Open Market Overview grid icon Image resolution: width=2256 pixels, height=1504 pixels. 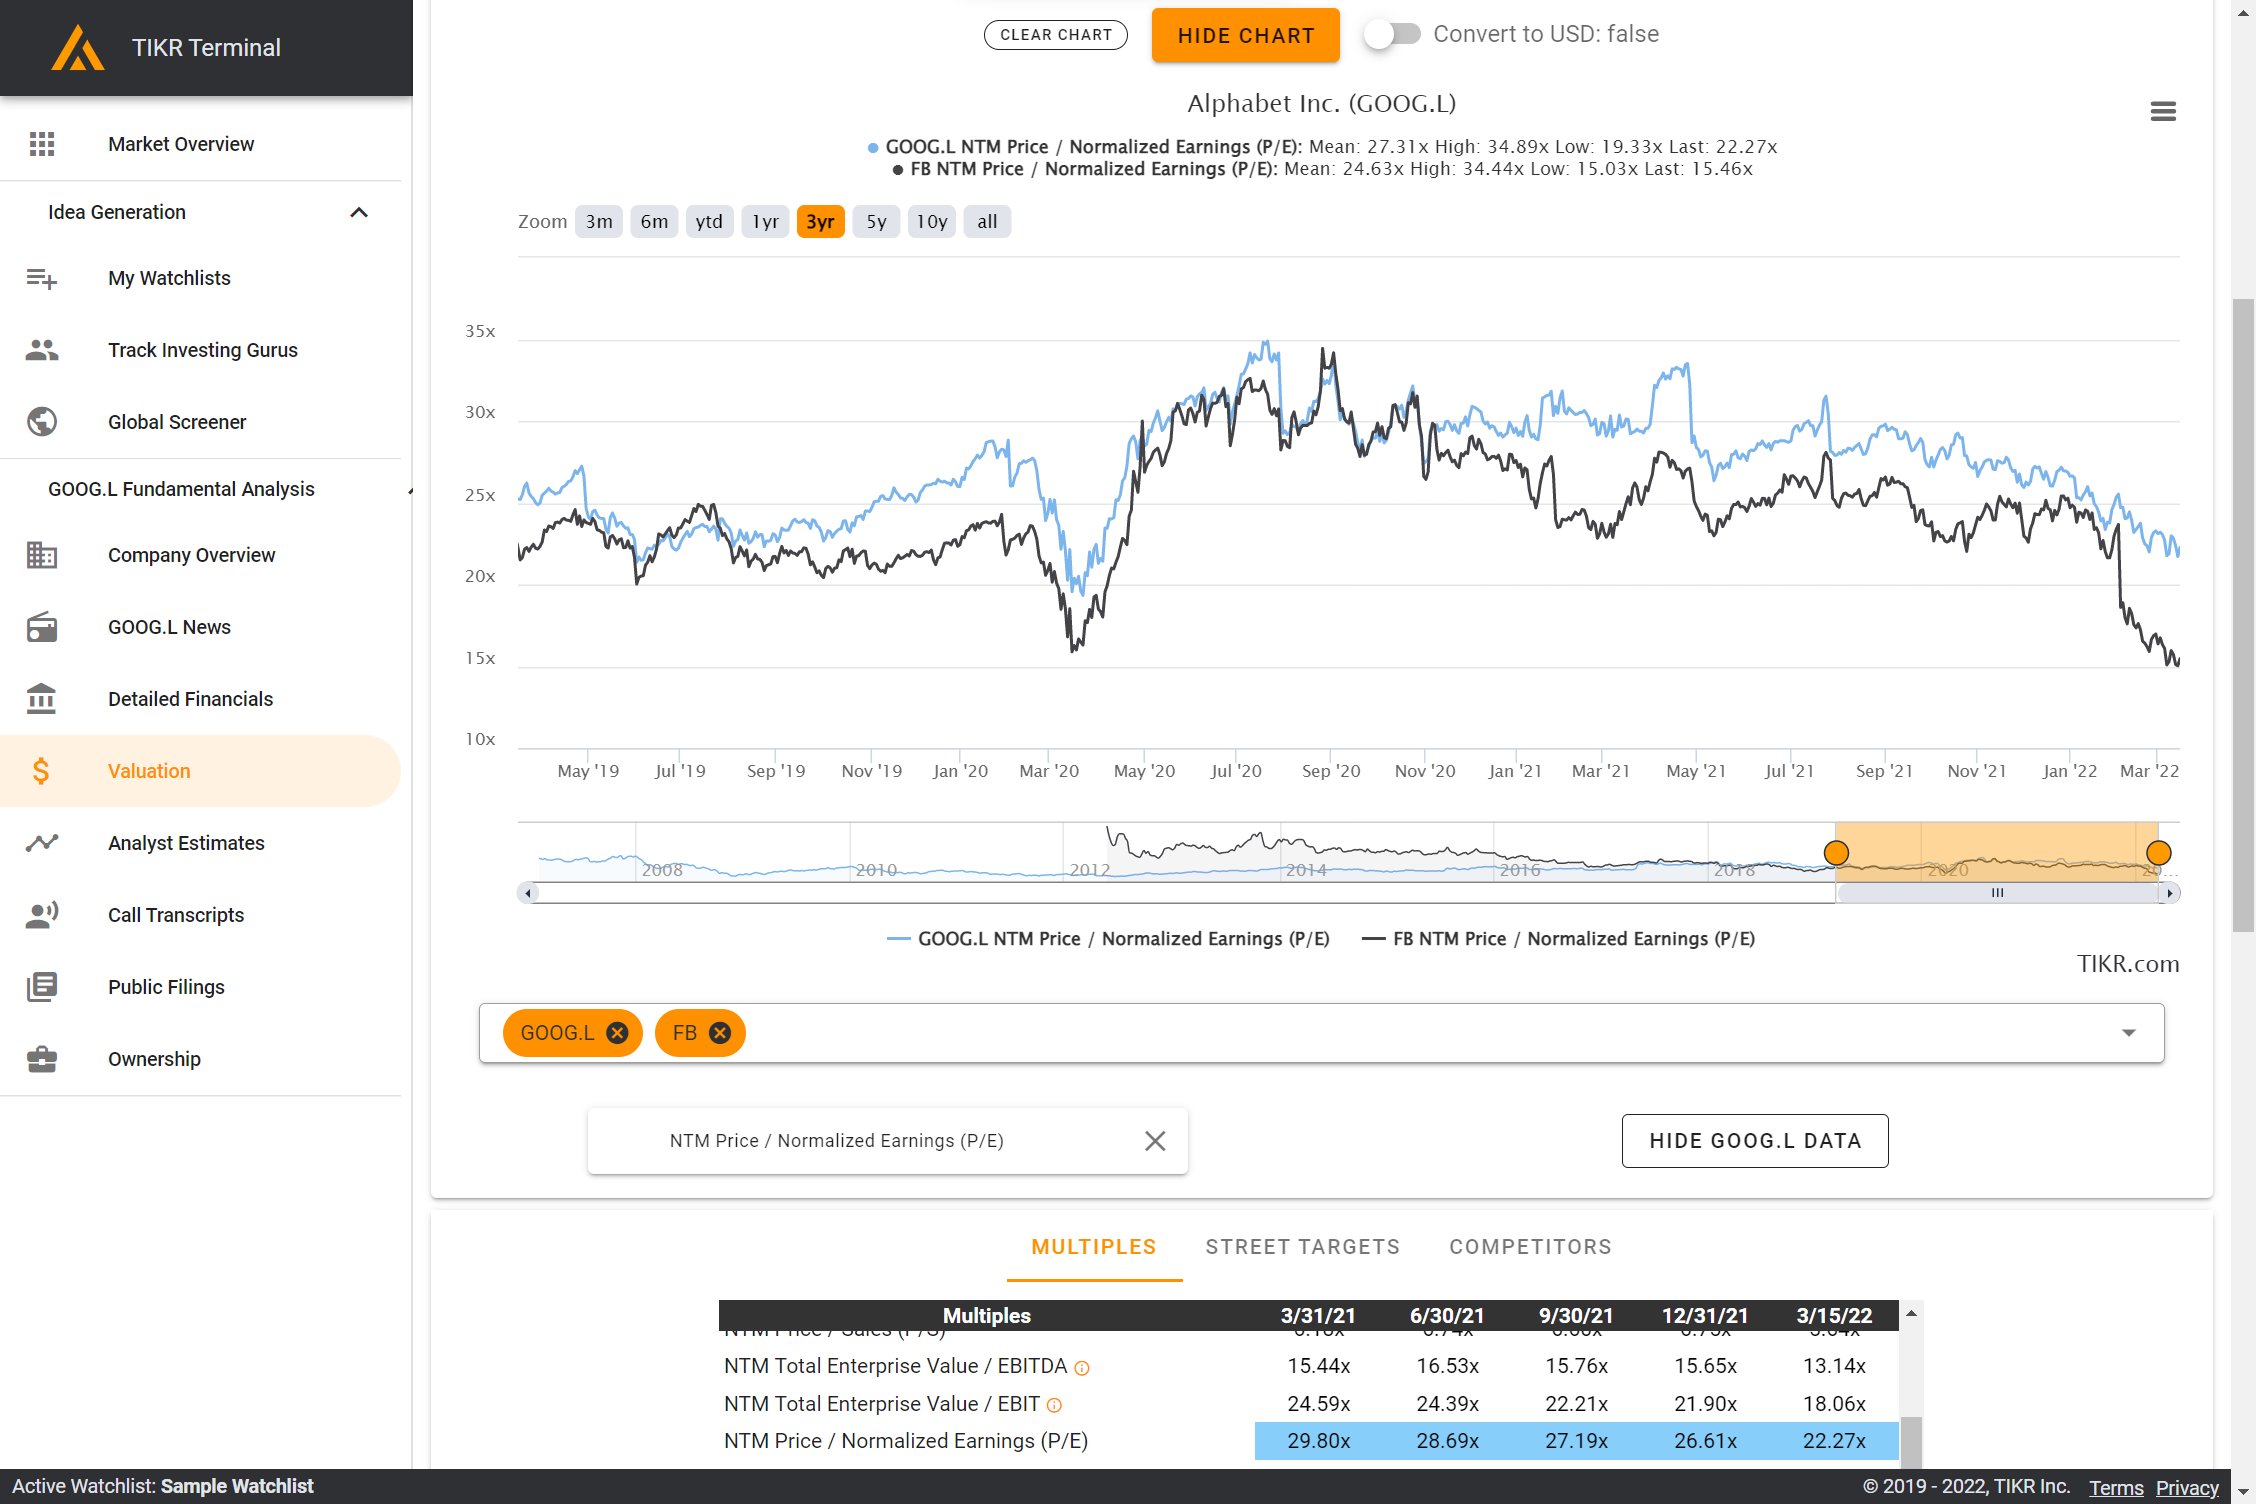(x=42, y=144)
